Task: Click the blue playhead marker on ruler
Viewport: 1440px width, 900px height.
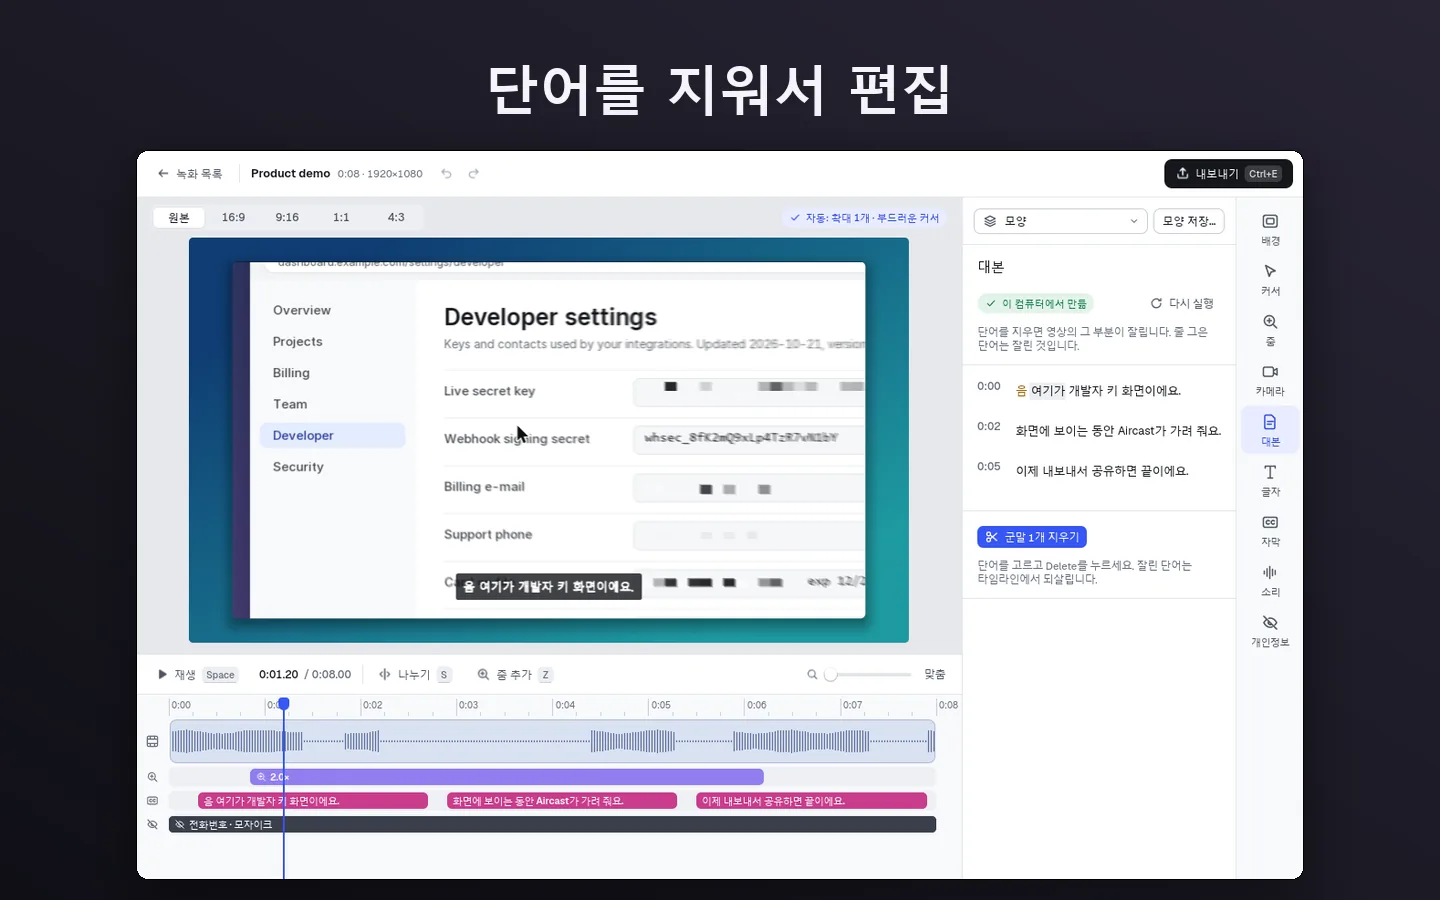Action: [x=284, y=704]
